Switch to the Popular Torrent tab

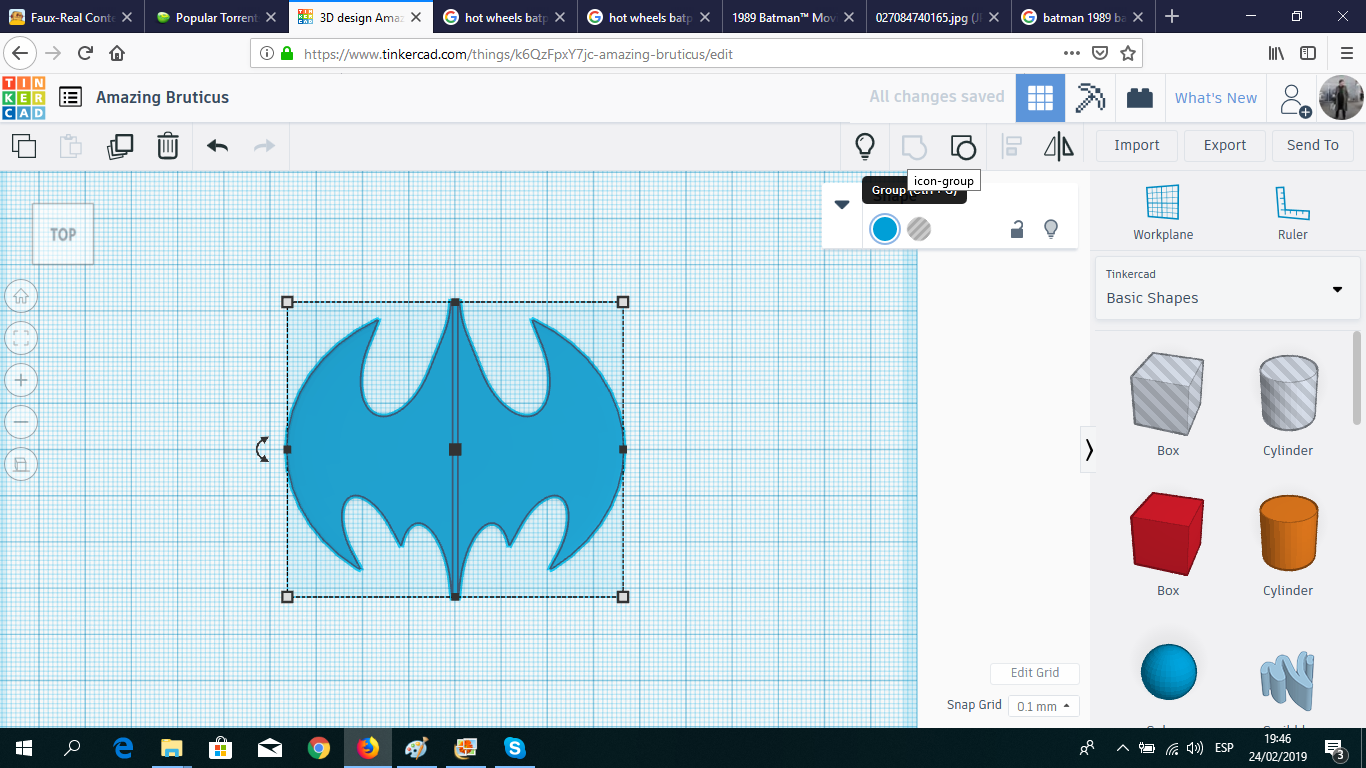217,17
